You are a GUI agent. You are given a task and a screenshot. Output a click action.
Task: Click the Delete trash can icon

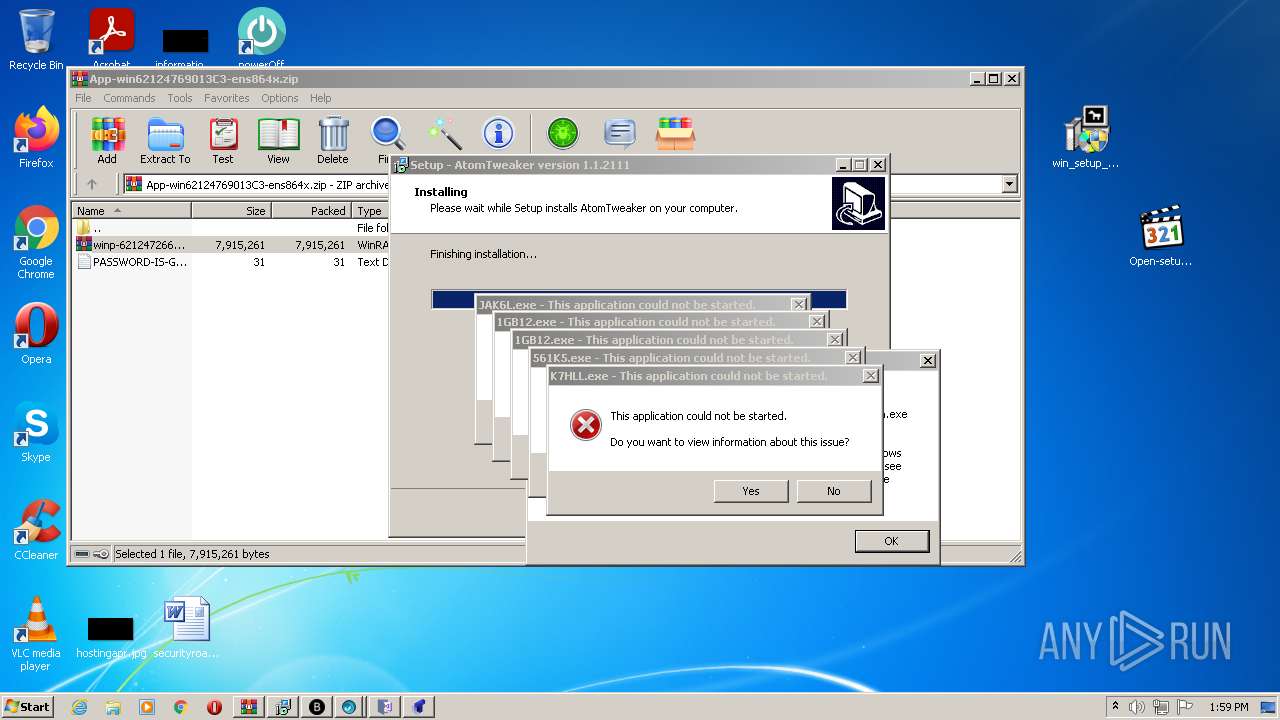pyautogui.click(x=333, y=140)
